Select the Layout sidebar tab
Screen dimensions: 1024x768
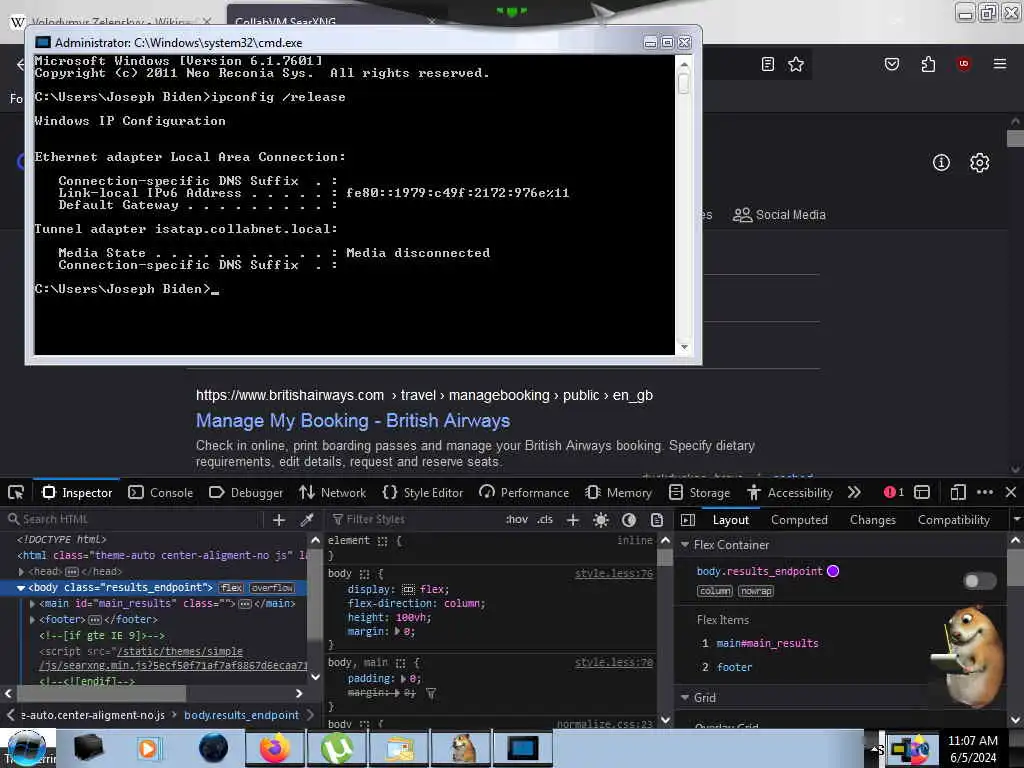[730, 520]
